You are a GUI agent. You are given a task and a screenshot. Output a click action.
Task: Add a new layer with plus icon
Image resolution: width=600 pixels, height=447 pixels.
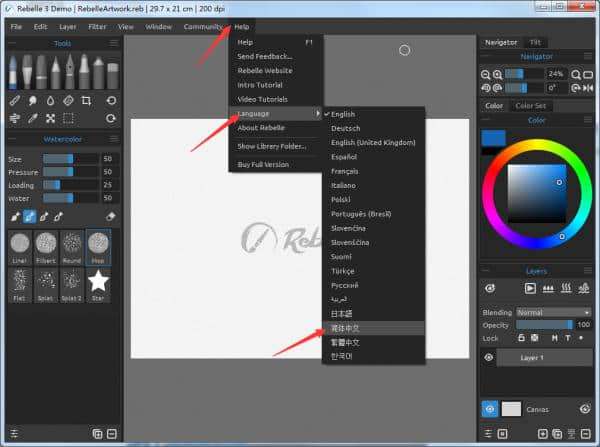(543, 434)
